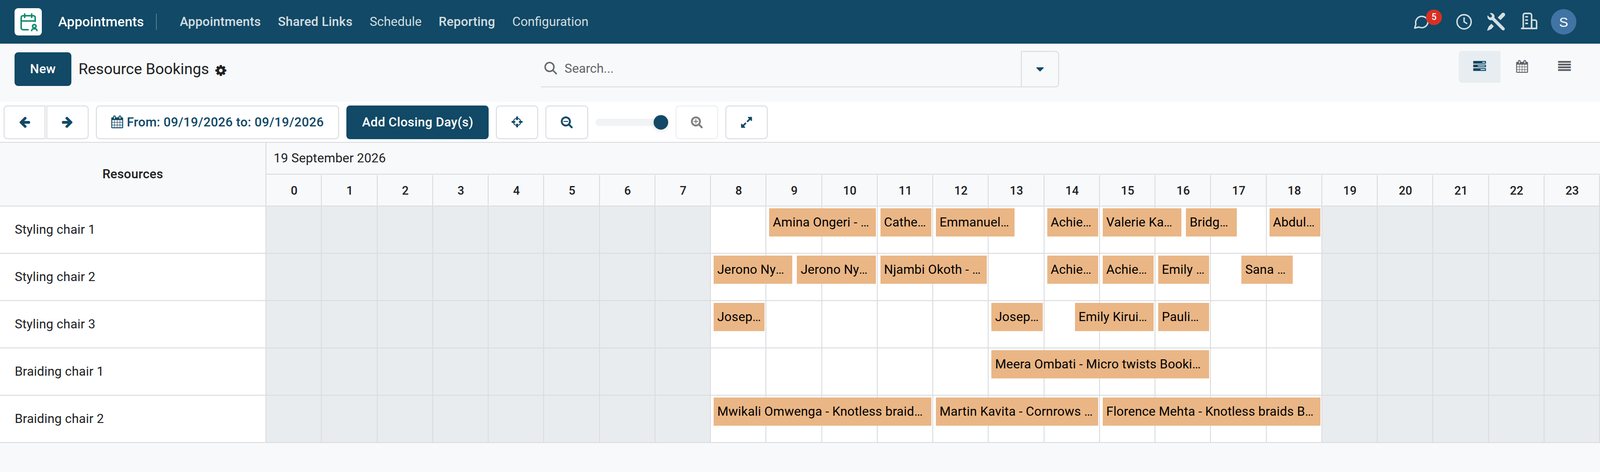The width and height of the screenshot is (1600, 472).
Task: Open the first Jerono Ny... booking at 8
Action: 752,269
